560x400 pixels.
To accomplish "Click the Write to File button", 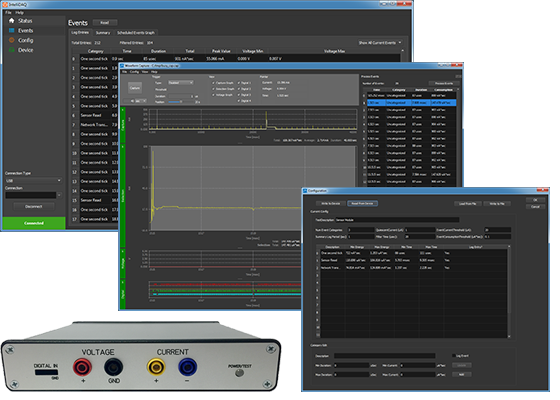I will (x=497, y=204).
